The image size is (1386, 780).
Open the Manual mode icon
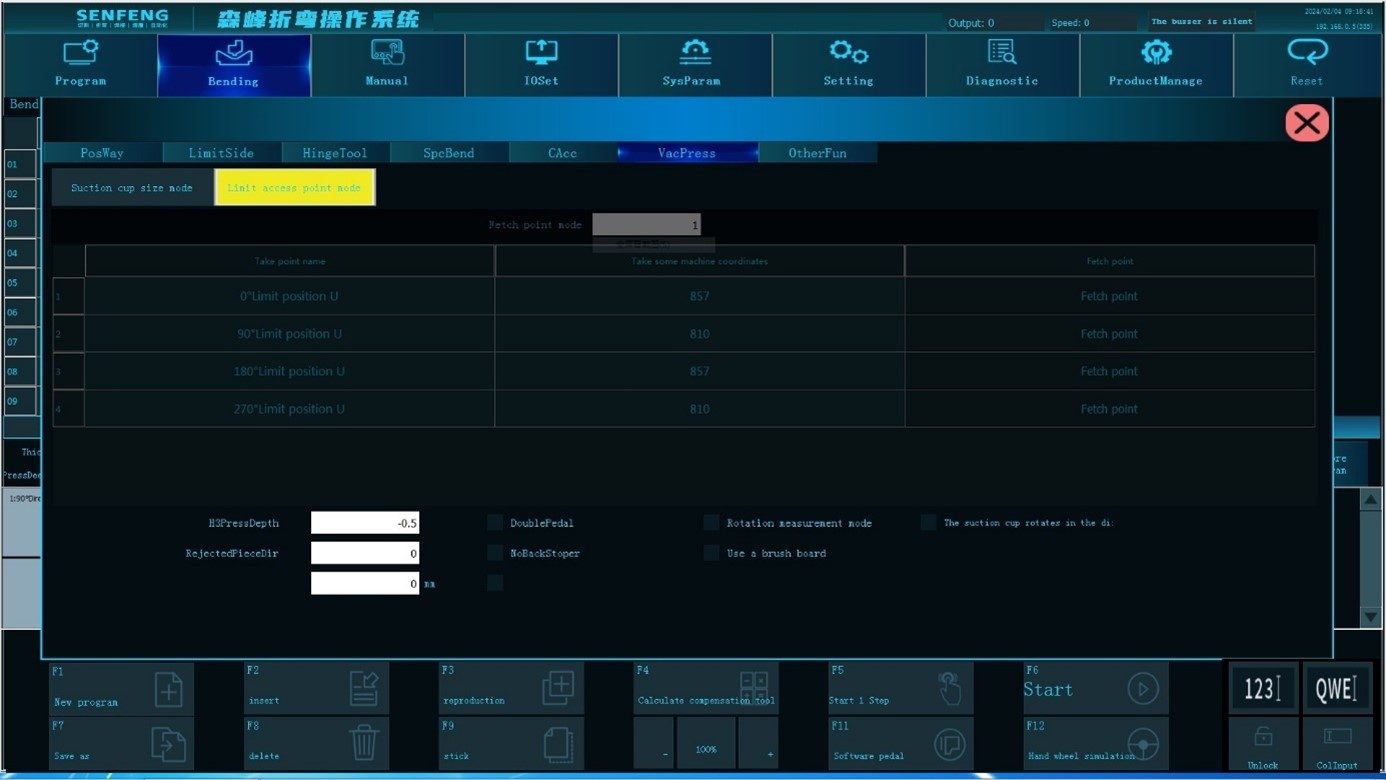(387, 53)
